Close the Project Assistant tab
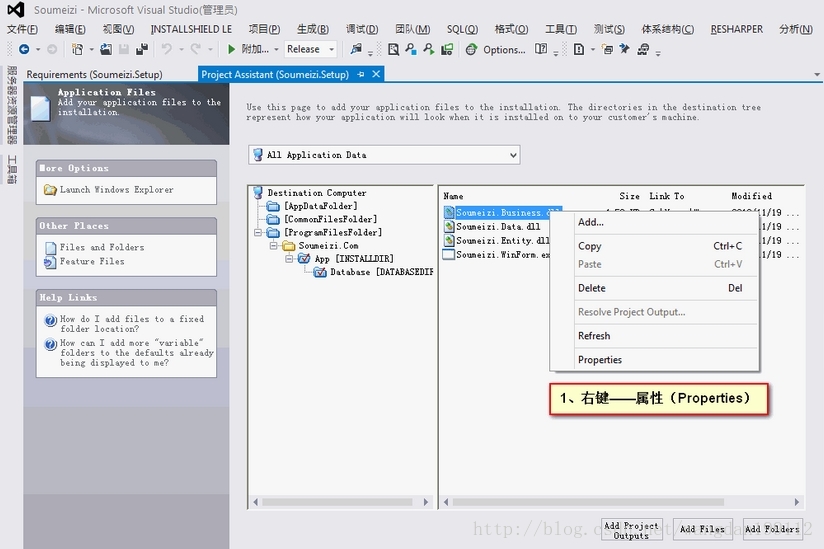Image resolution: width=824 pixels, height=549 pixels. point(376,75)
